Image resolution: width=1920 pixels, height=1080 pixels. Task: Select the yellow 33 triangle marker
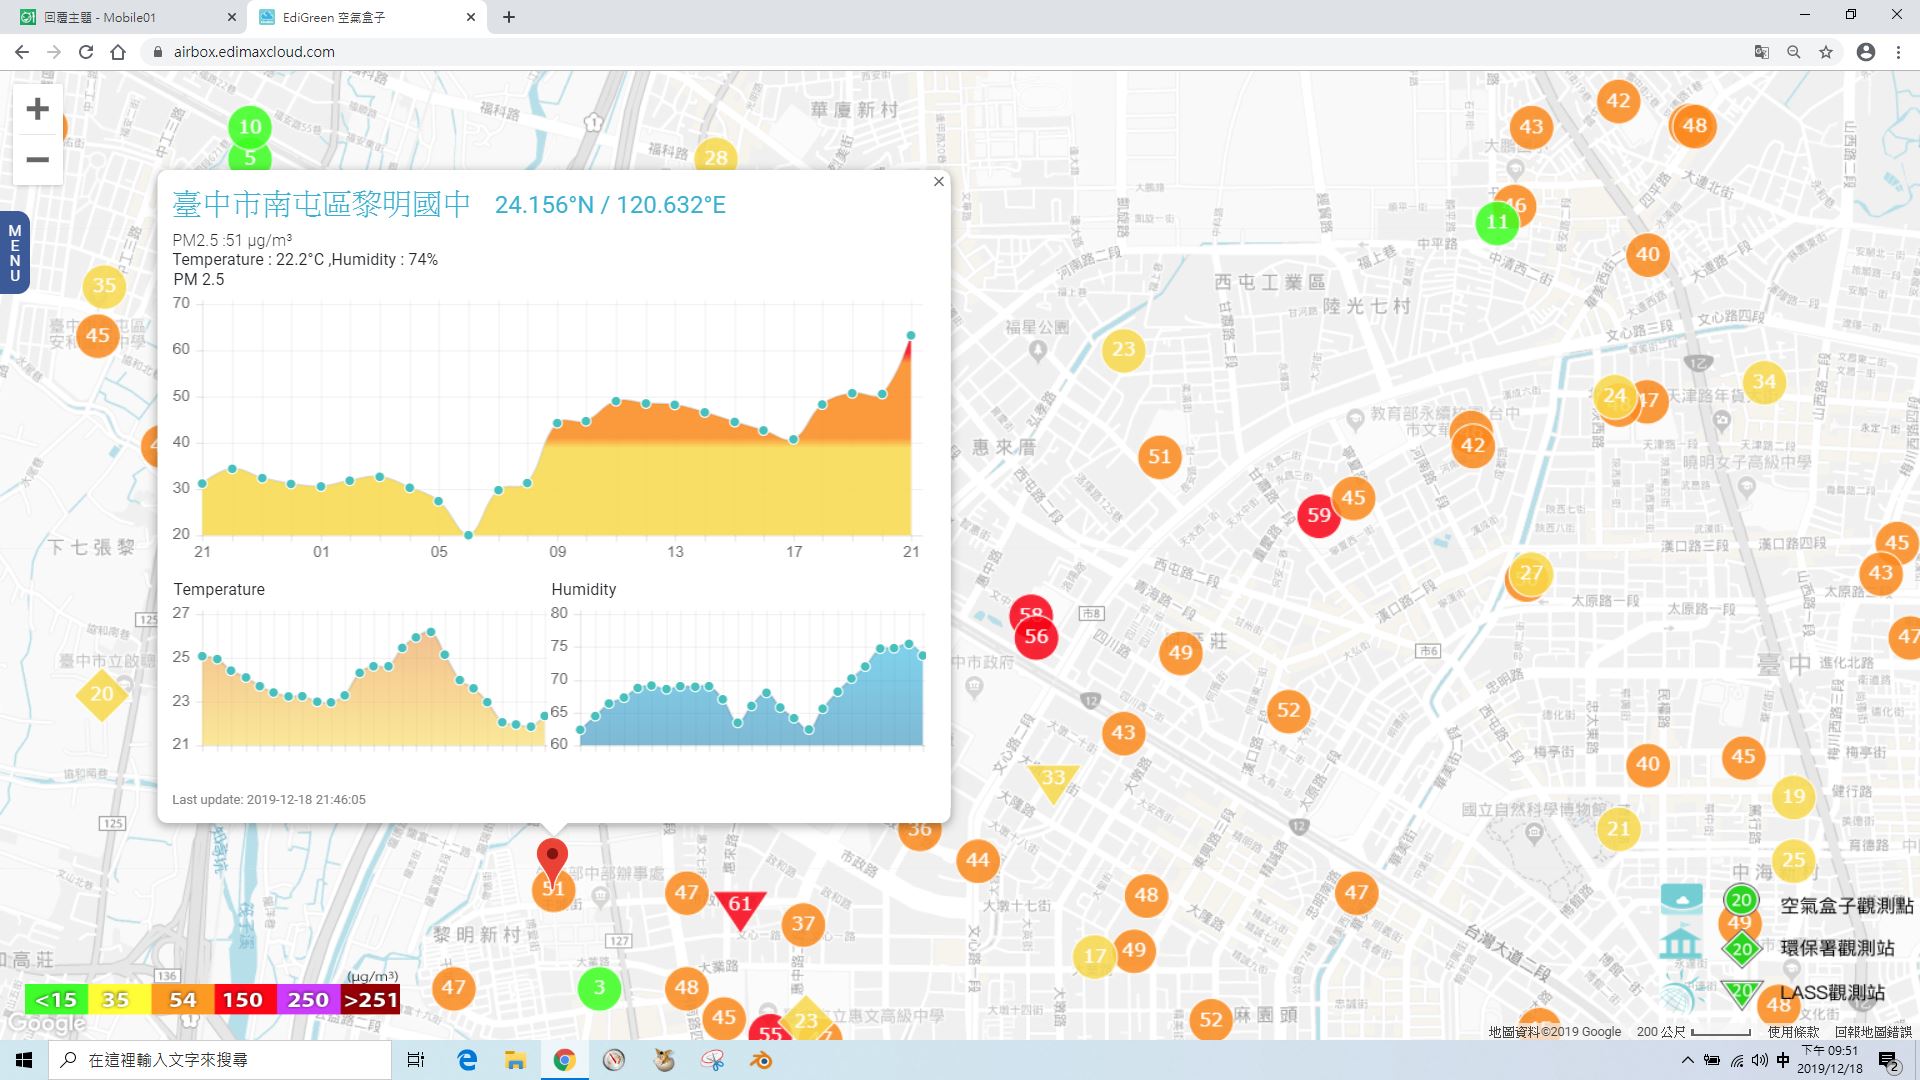click(1053, 782)
